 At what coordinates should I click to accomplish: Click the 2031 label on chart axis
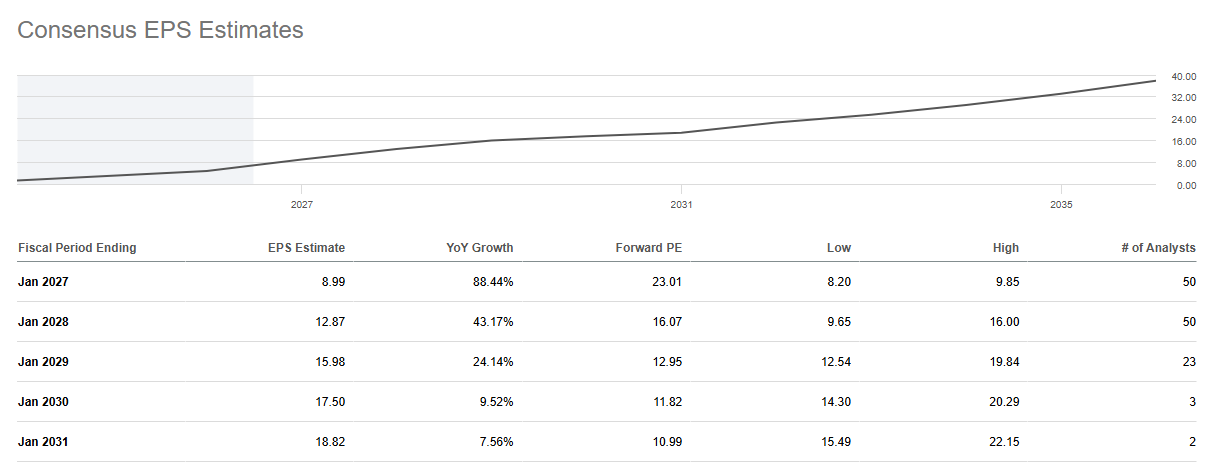click(x=682, y=204)
